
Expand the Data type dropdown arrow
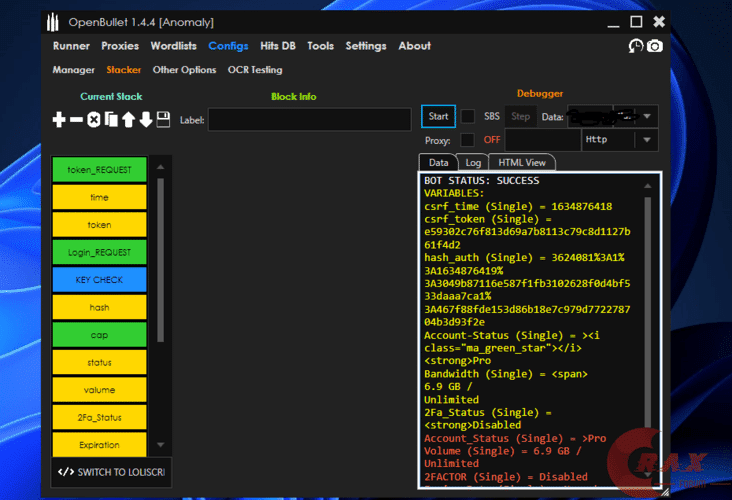[x=648, y=116]
